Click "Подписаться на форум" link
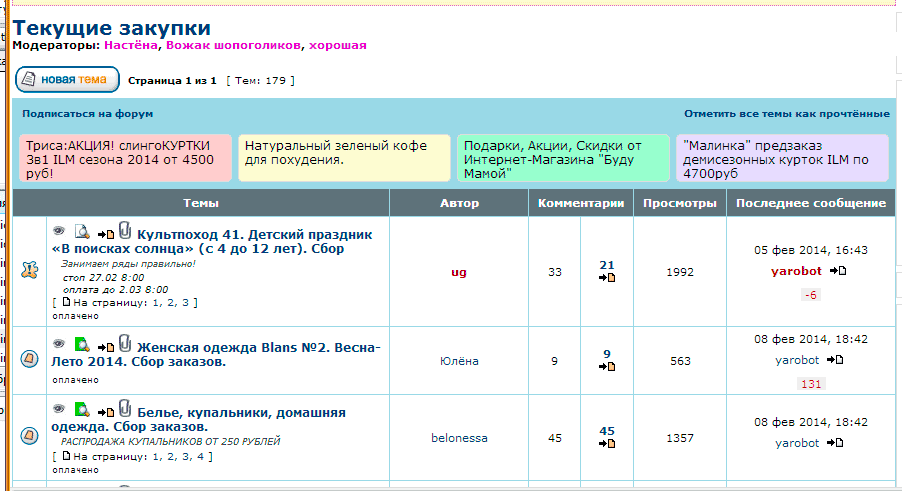This screenshot has width=902, height=491. [x=88, y=114]
